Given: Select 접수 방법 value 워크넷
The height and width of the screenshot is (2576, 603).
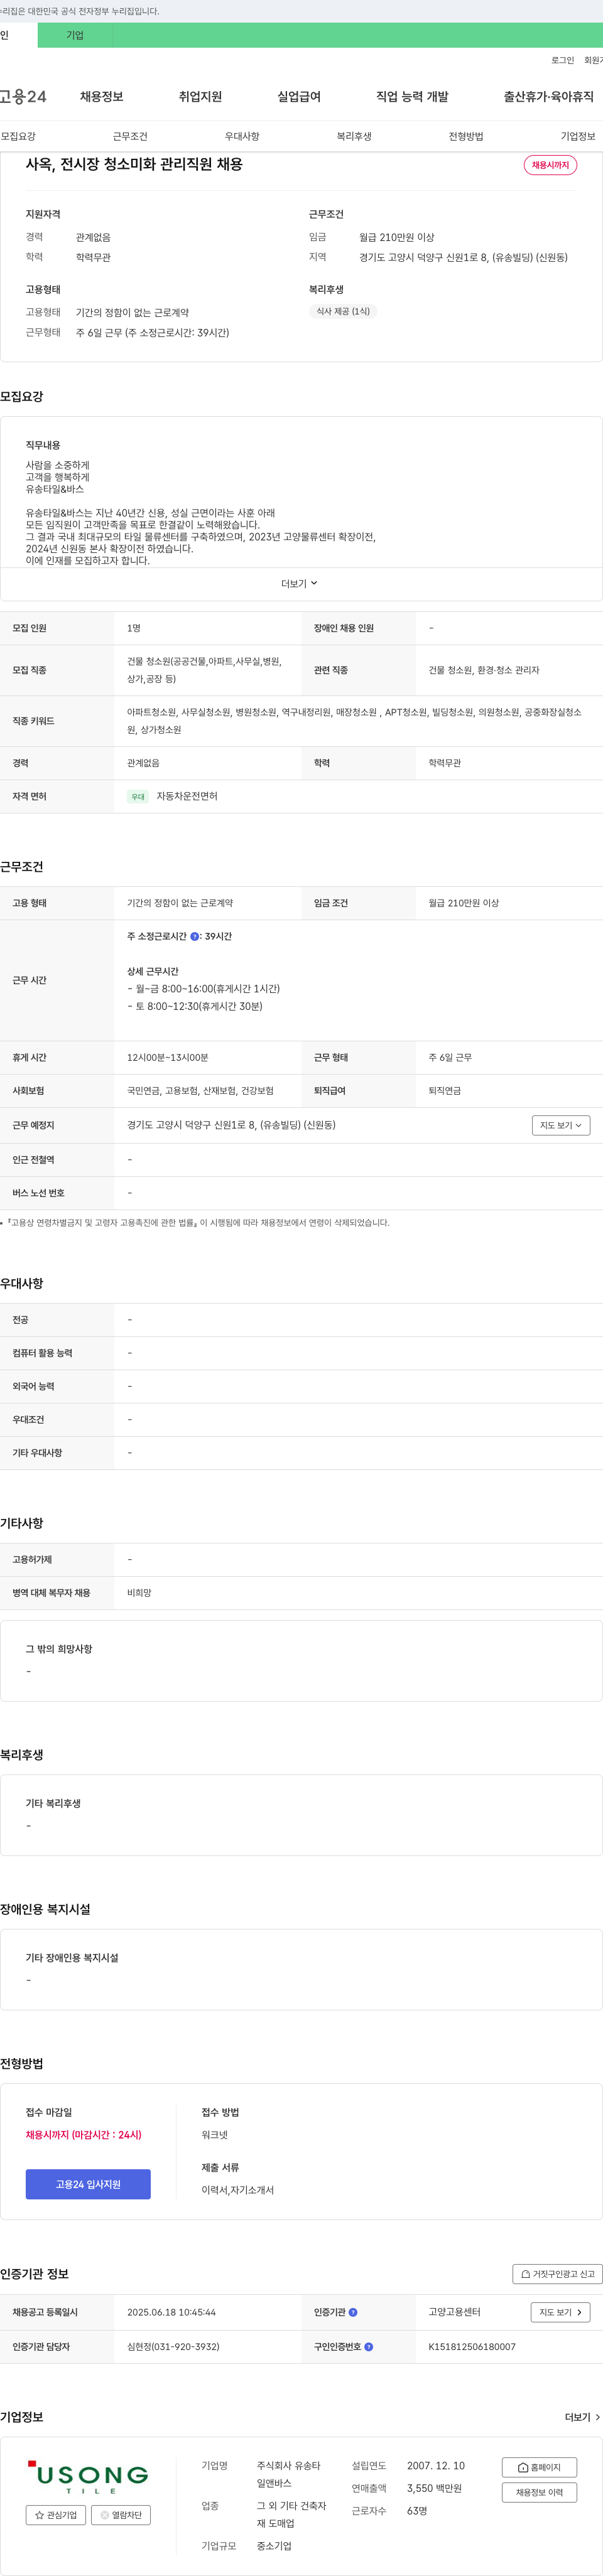Looking at the screenshot, I should [214, 2134].
